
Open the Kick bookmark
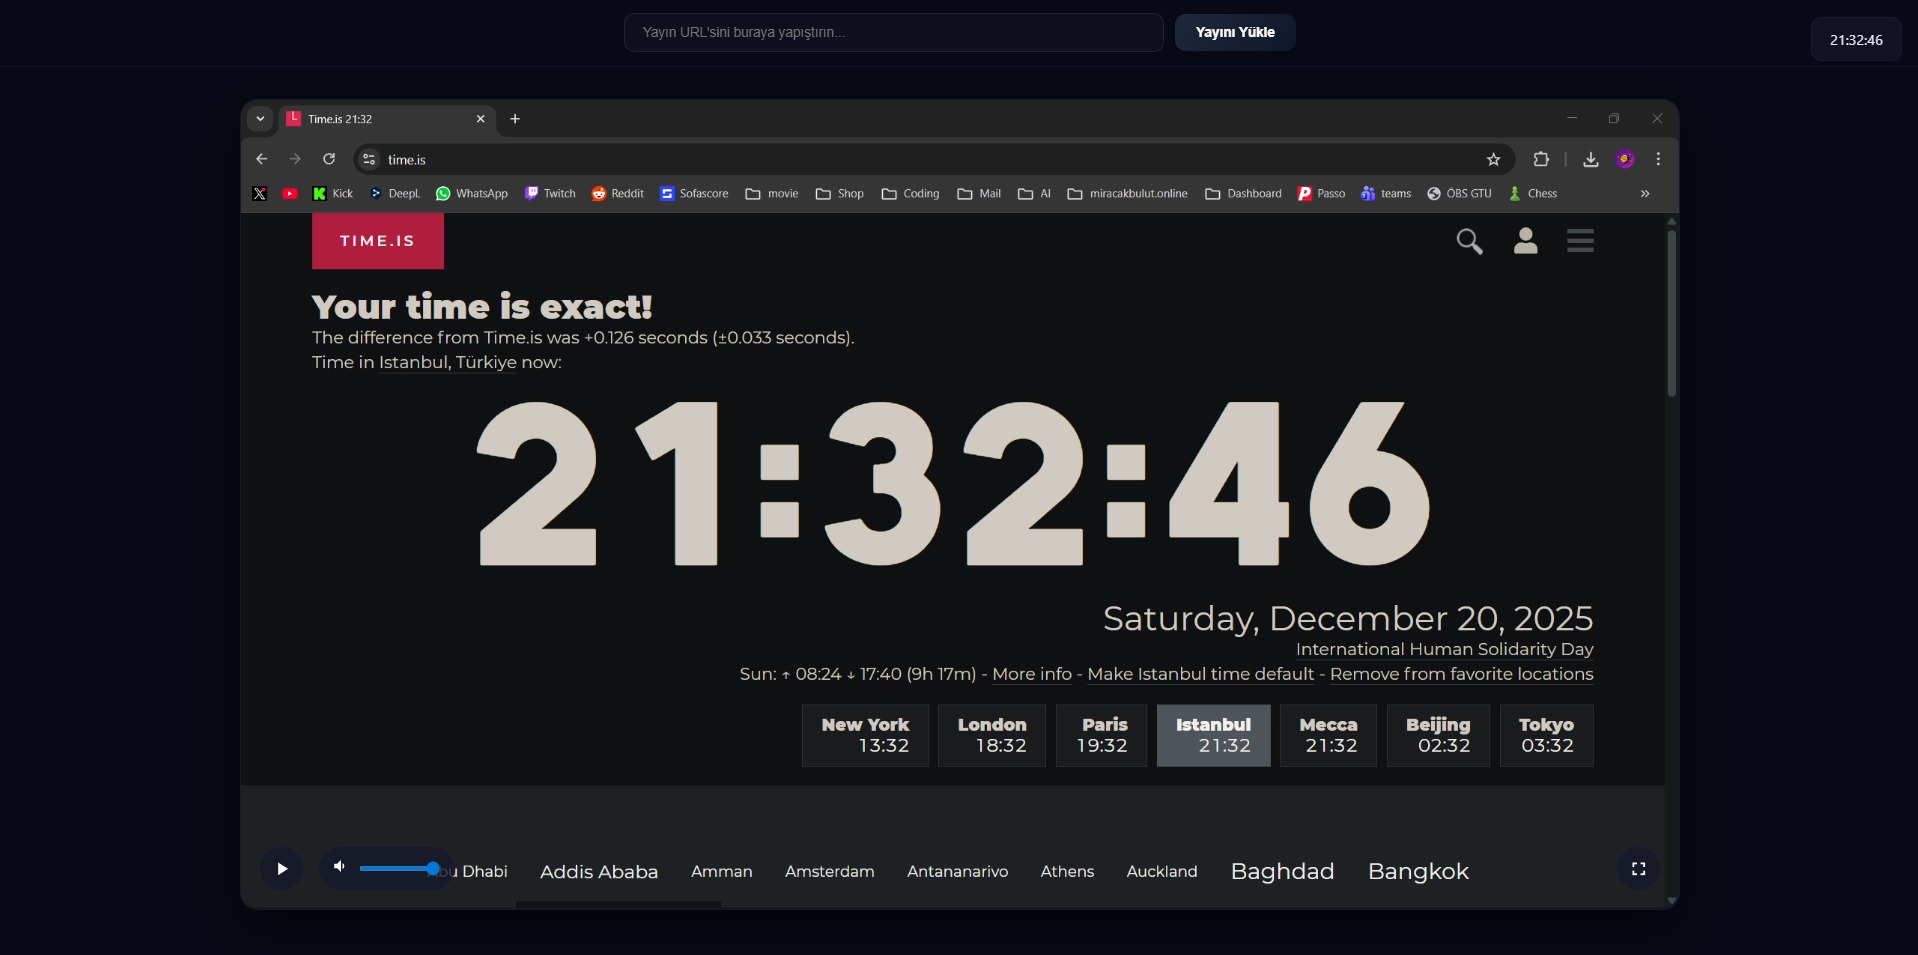pyautogui.click(x=333, y=194)
